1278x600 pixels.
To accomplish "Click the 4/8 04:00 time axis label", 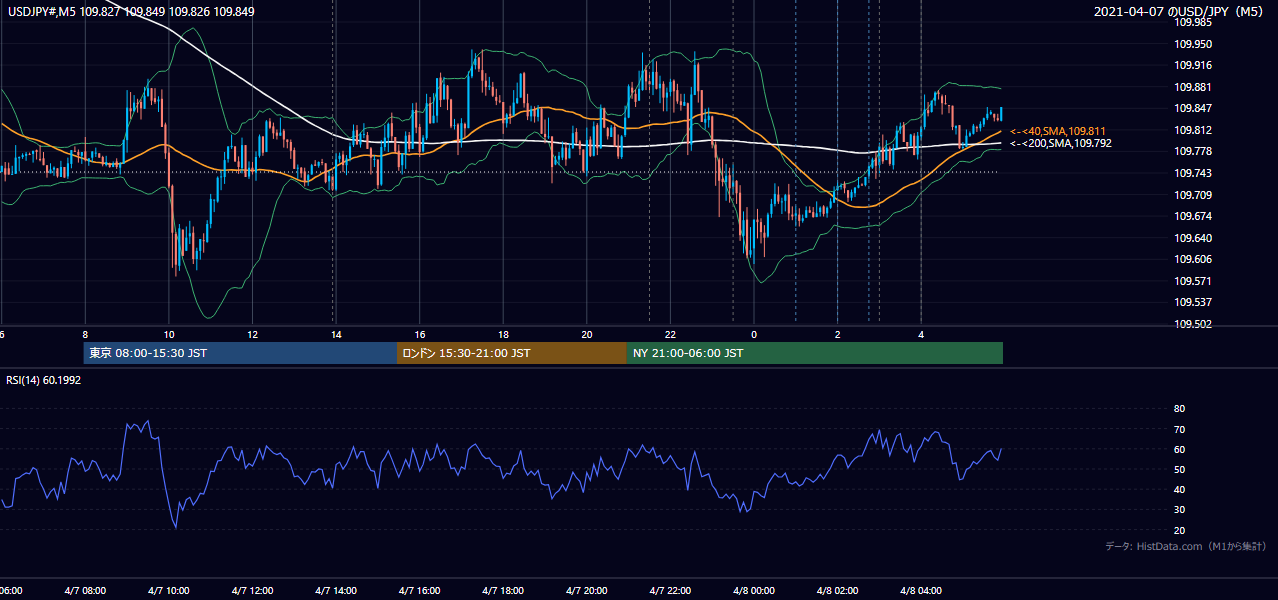I will (921, 591).
